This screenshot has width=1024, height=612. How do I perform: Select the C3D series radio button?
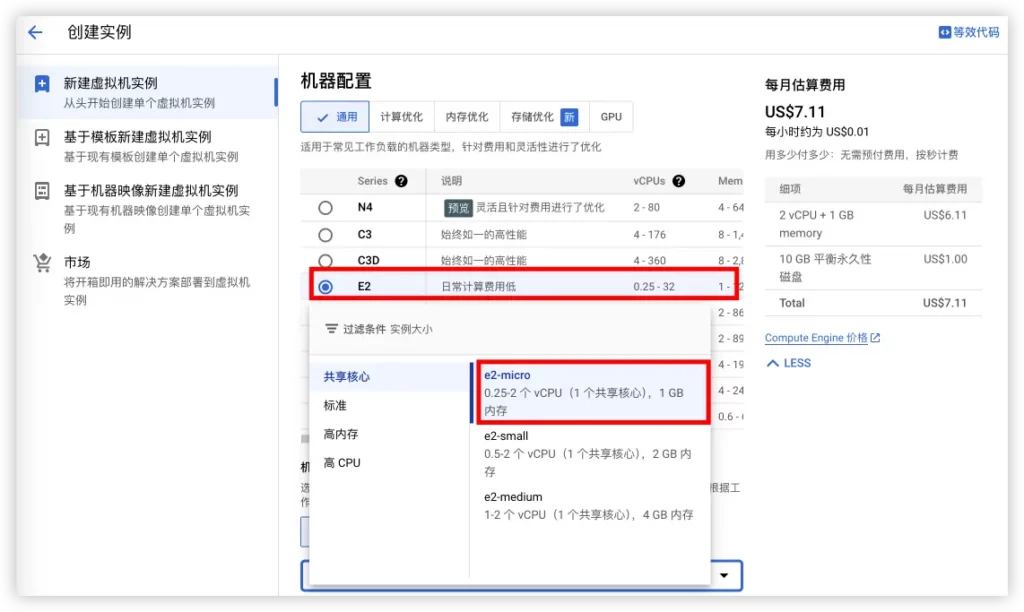tap(325, 261)
